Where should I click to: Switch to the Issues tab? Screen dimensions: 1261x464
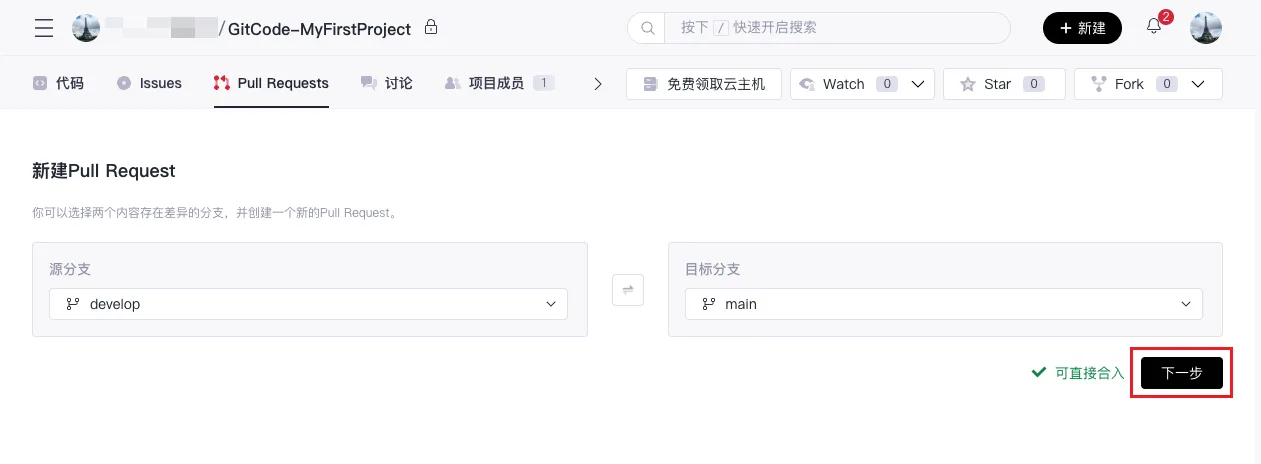click(149, 83)
